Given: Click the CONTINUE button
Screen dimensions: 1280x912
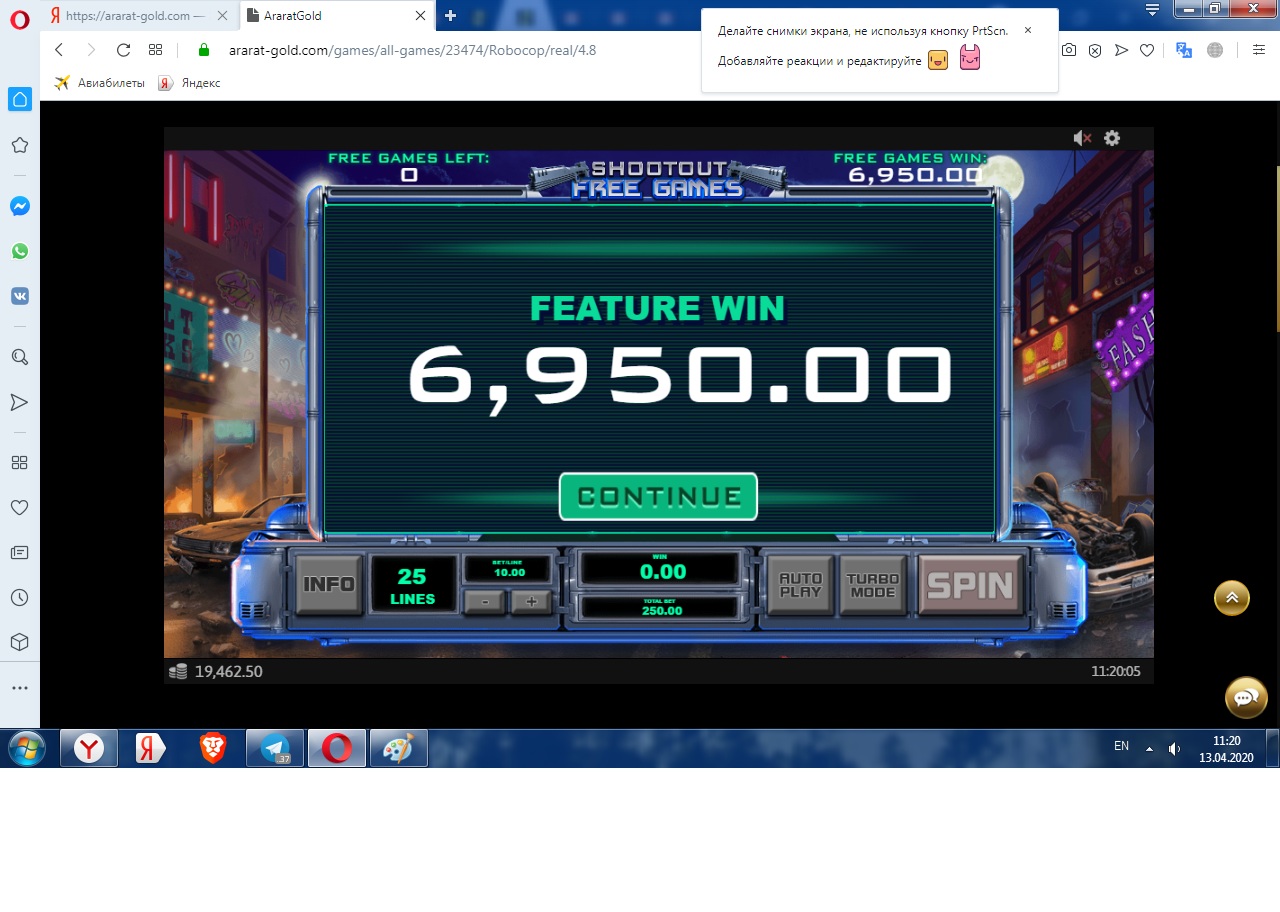Looking at the screenshot, I should point(658,496).
